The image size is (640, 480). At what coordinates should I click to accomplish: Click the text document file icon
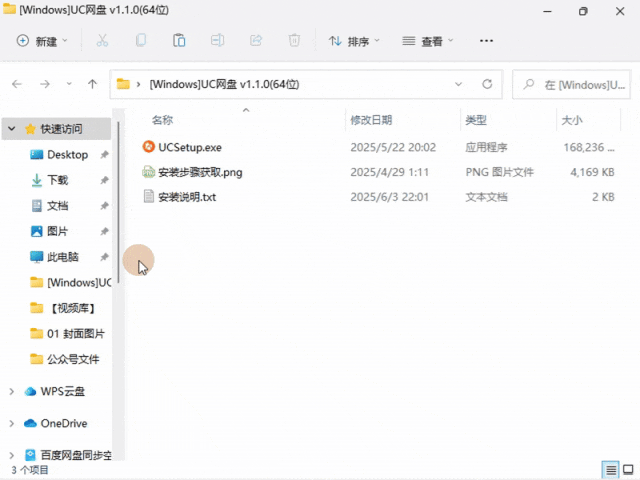[149, 197]
